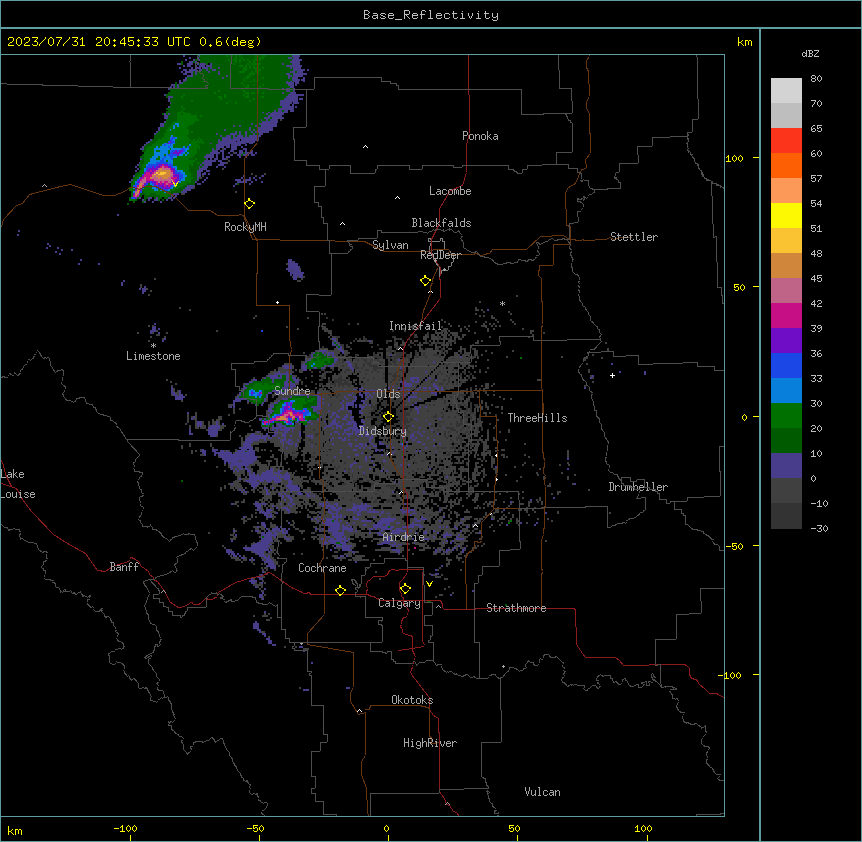This screenshot has height=842, width=862.
Task: Click the 100 km tick on right axis
Action: pos(734,158)
